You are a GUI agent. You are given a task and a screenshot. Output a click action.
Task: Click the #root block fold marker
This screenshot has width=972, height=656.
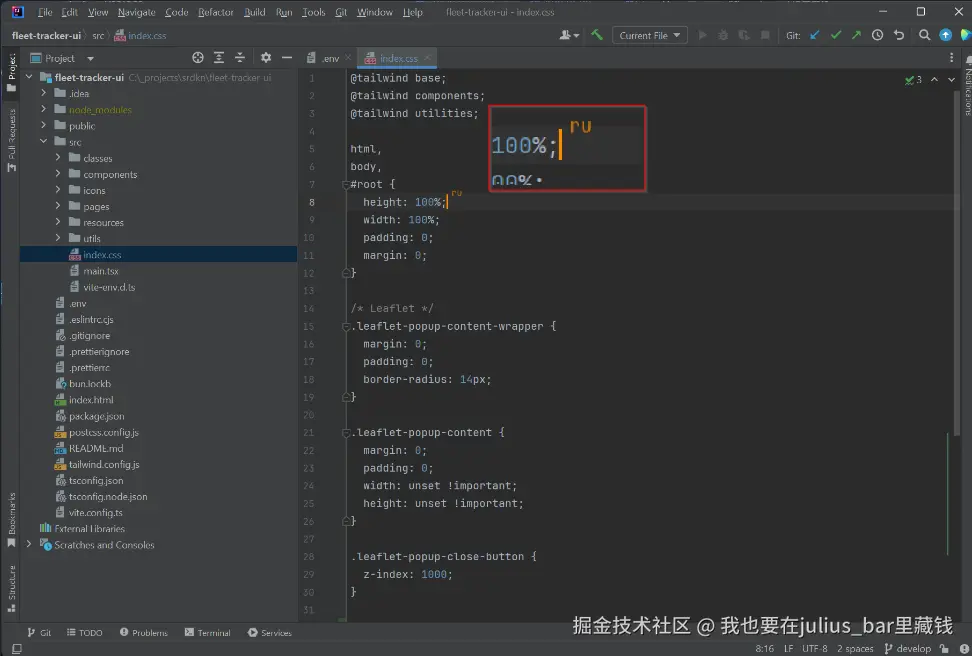tap(346, 184)
